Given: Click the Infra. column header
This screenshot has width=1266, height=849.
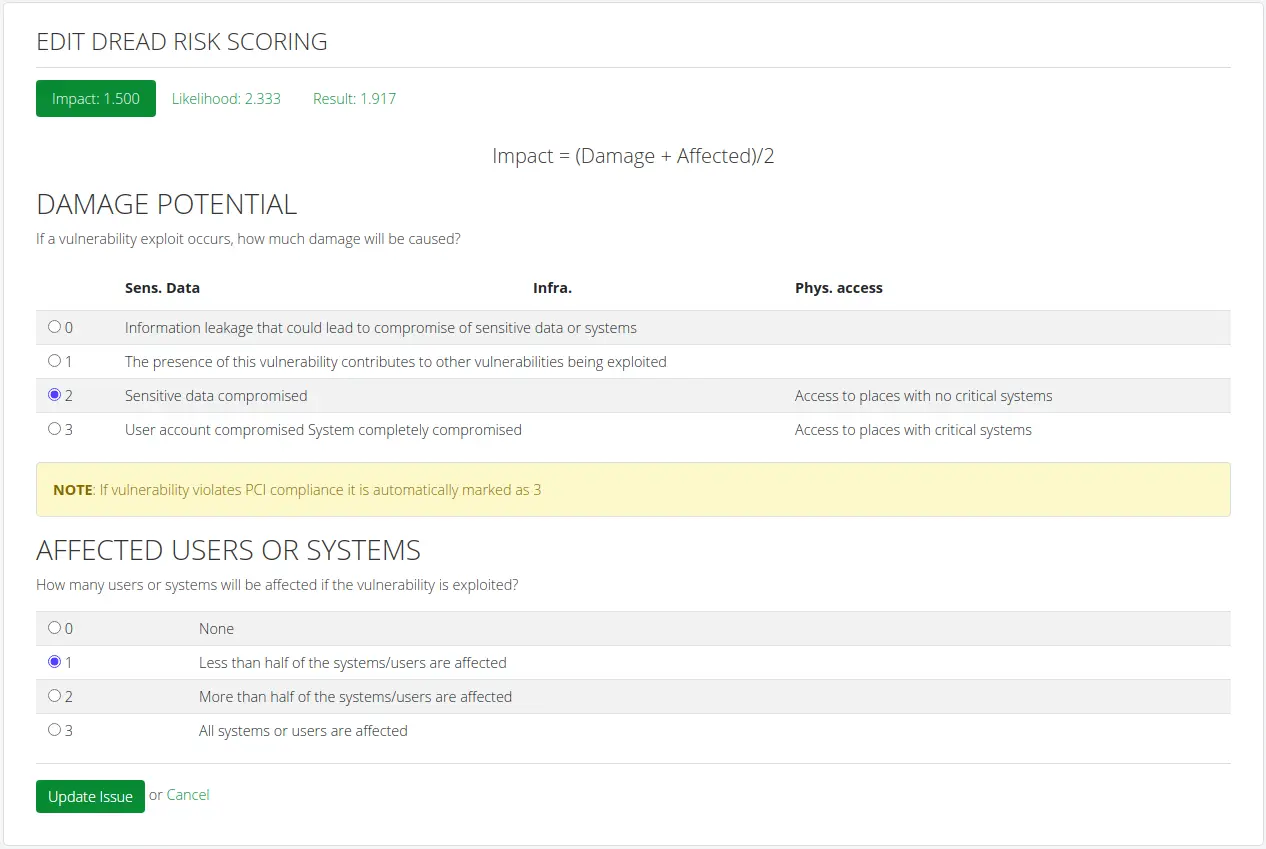Looking at the screenshot, I should pos(552,287).
